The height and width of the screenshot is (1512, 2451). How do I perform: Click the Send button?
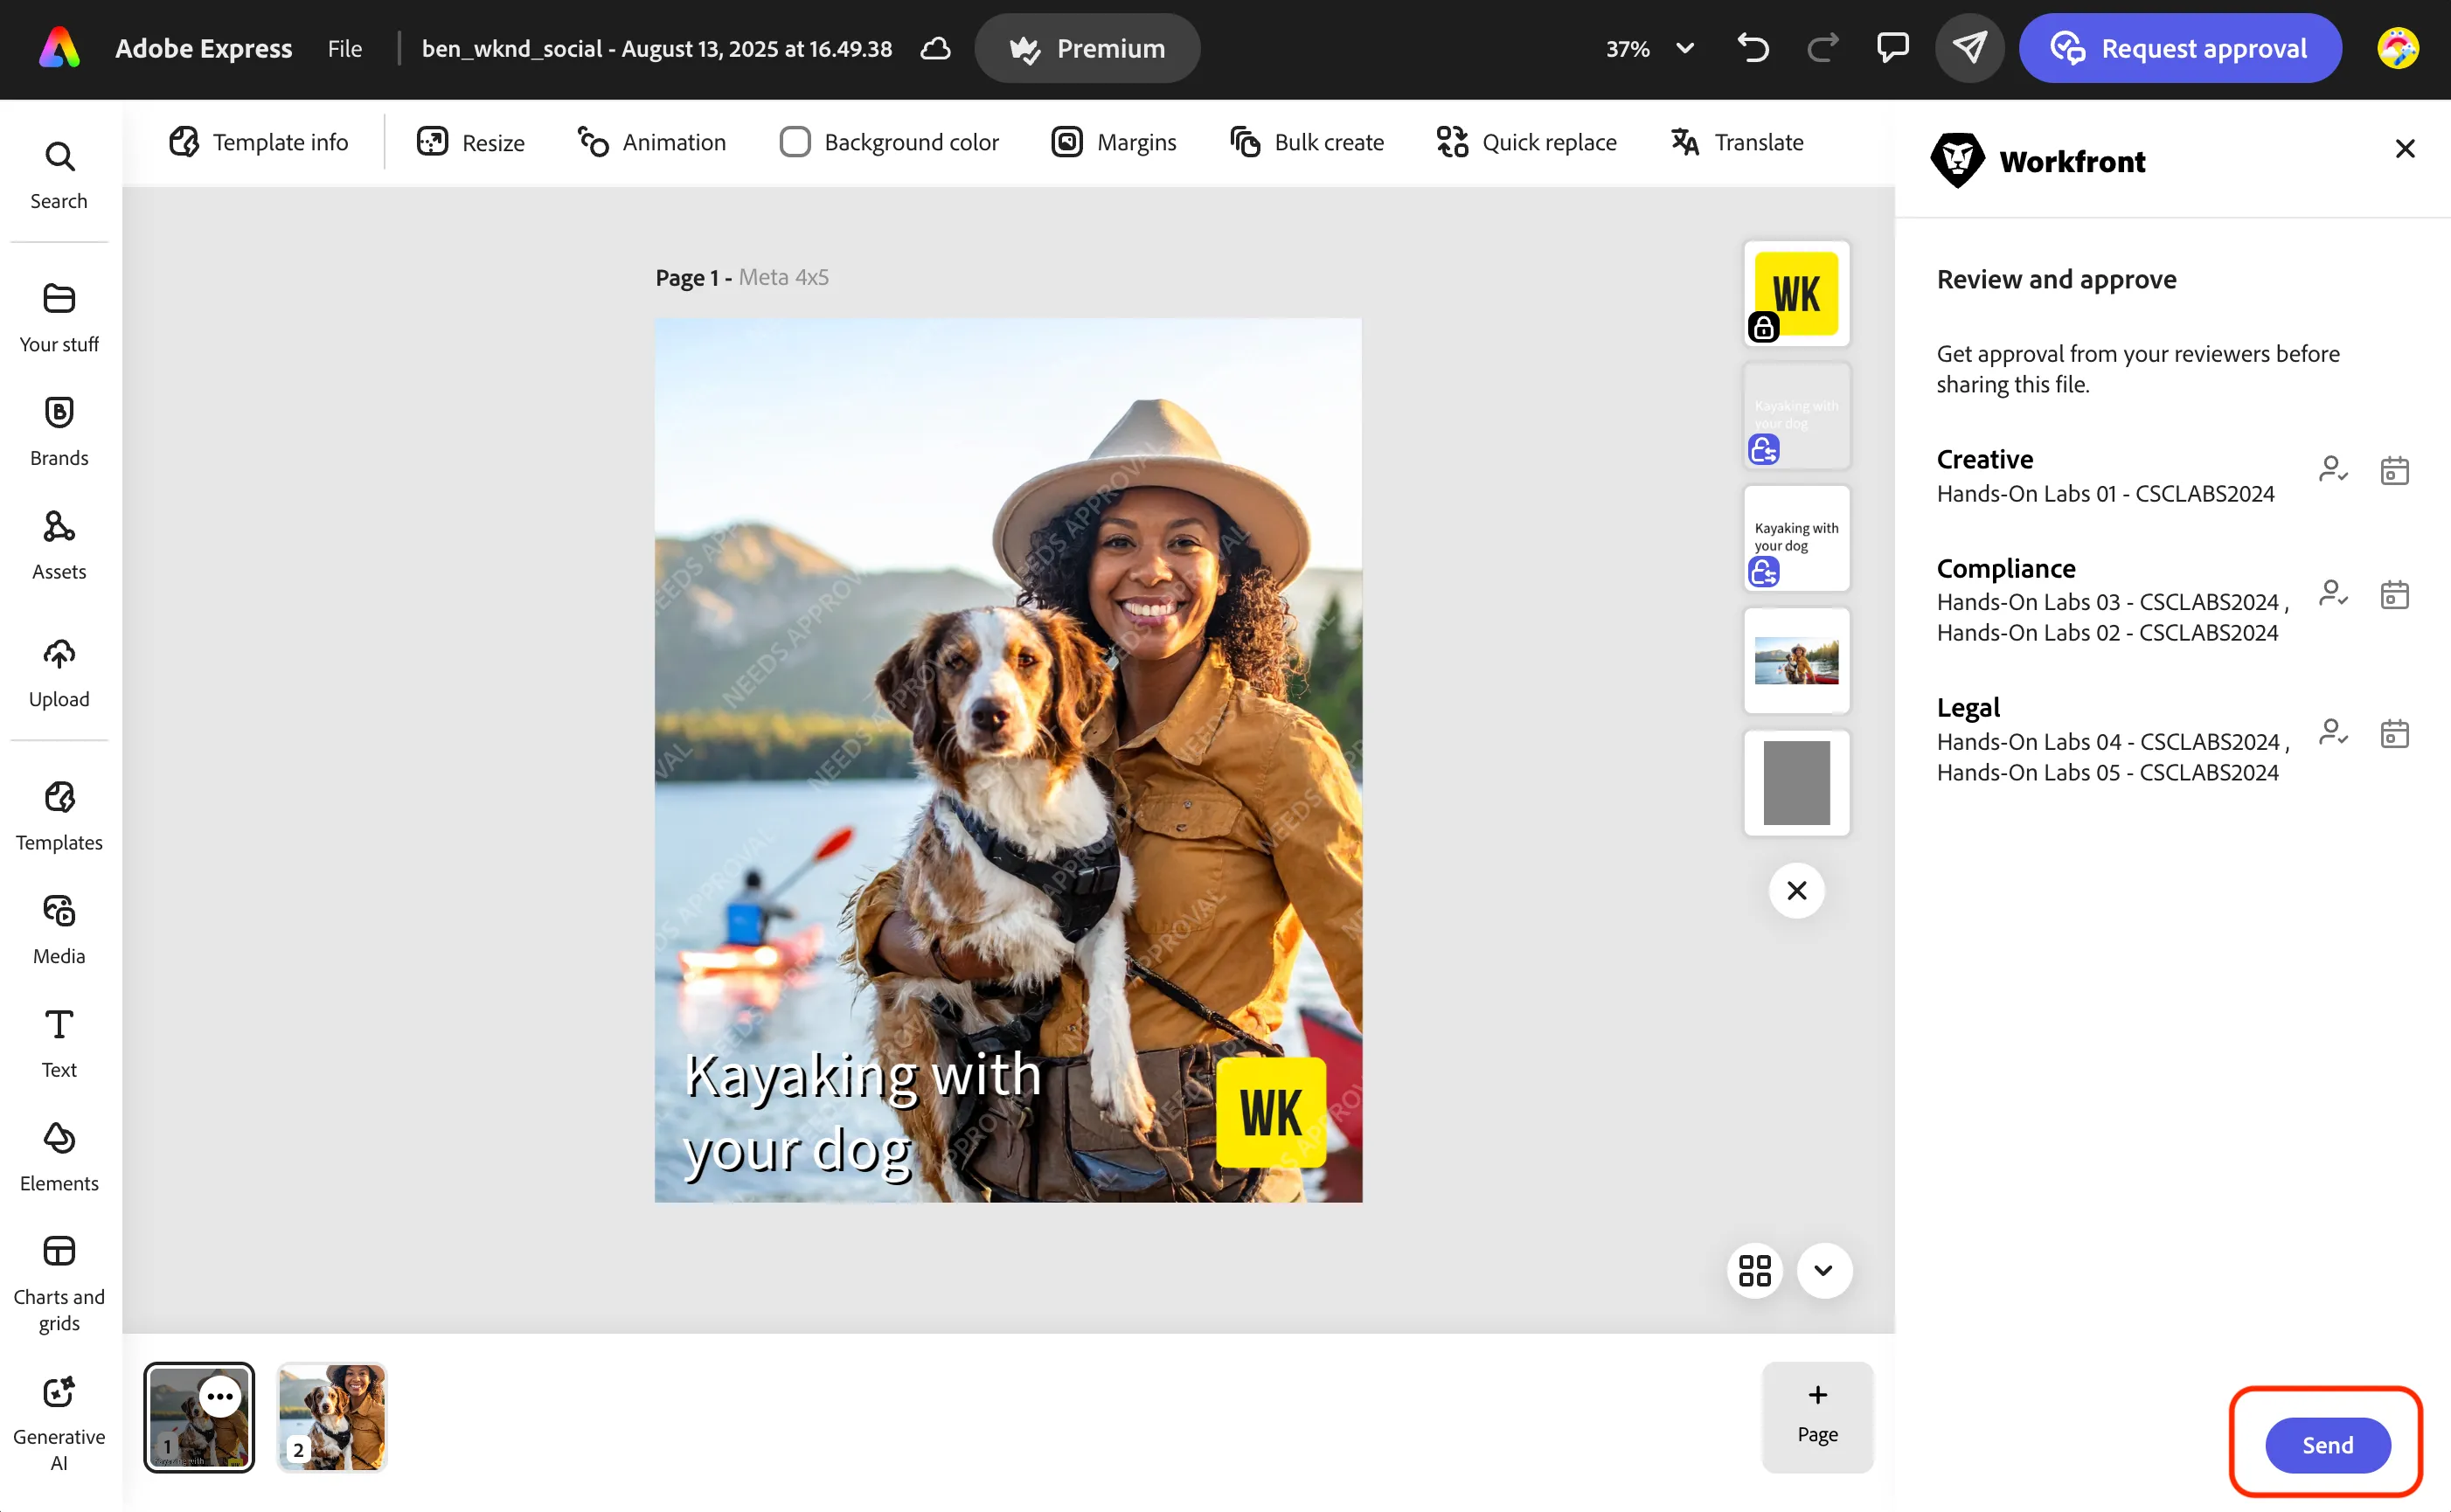click(2328, 1444)
